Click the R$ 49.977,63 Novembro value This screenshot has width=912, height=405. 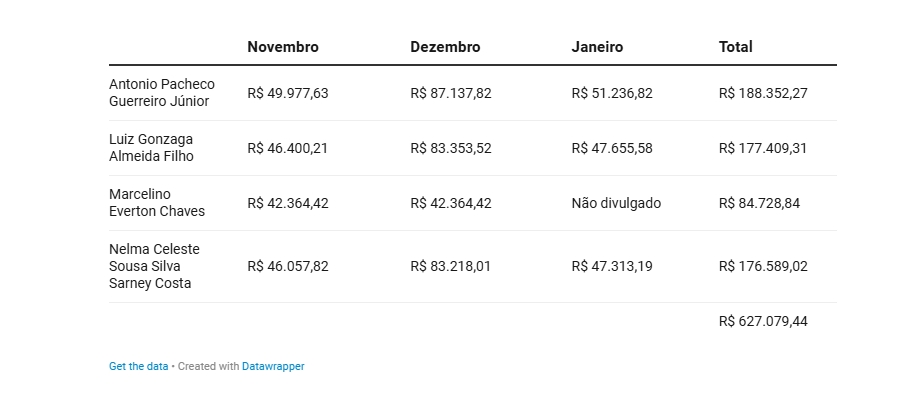[288, 93]
